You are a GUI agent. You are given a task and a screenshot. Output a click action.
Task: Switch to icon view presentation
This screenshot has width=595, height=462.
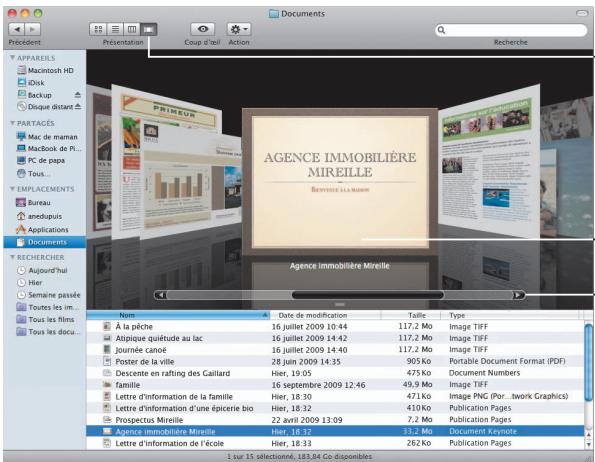[x=98, y=29]
